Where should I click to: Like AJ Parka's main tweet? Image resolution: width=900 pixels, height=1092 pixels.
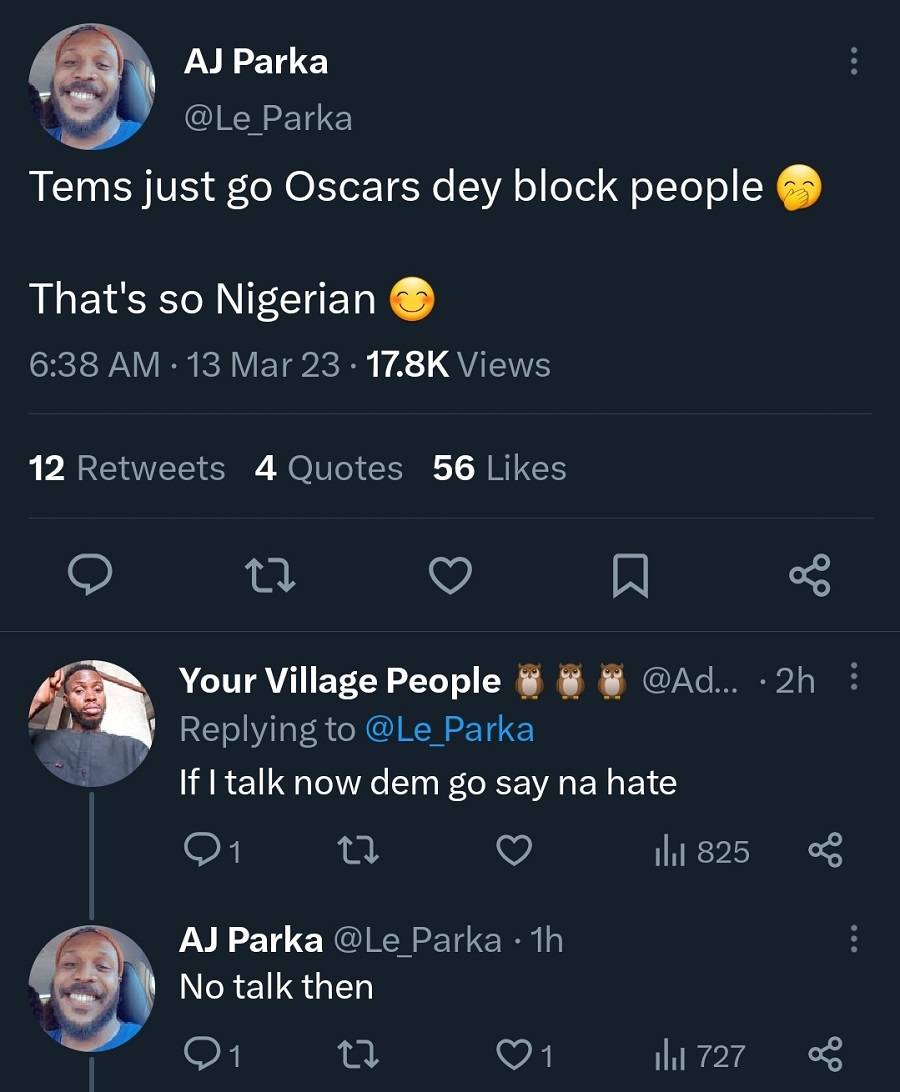tap(450, 575)
